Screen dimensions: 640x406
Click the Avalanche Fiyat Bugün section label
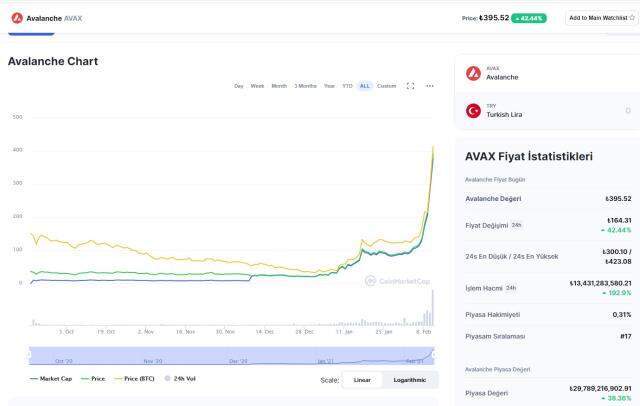495,180
